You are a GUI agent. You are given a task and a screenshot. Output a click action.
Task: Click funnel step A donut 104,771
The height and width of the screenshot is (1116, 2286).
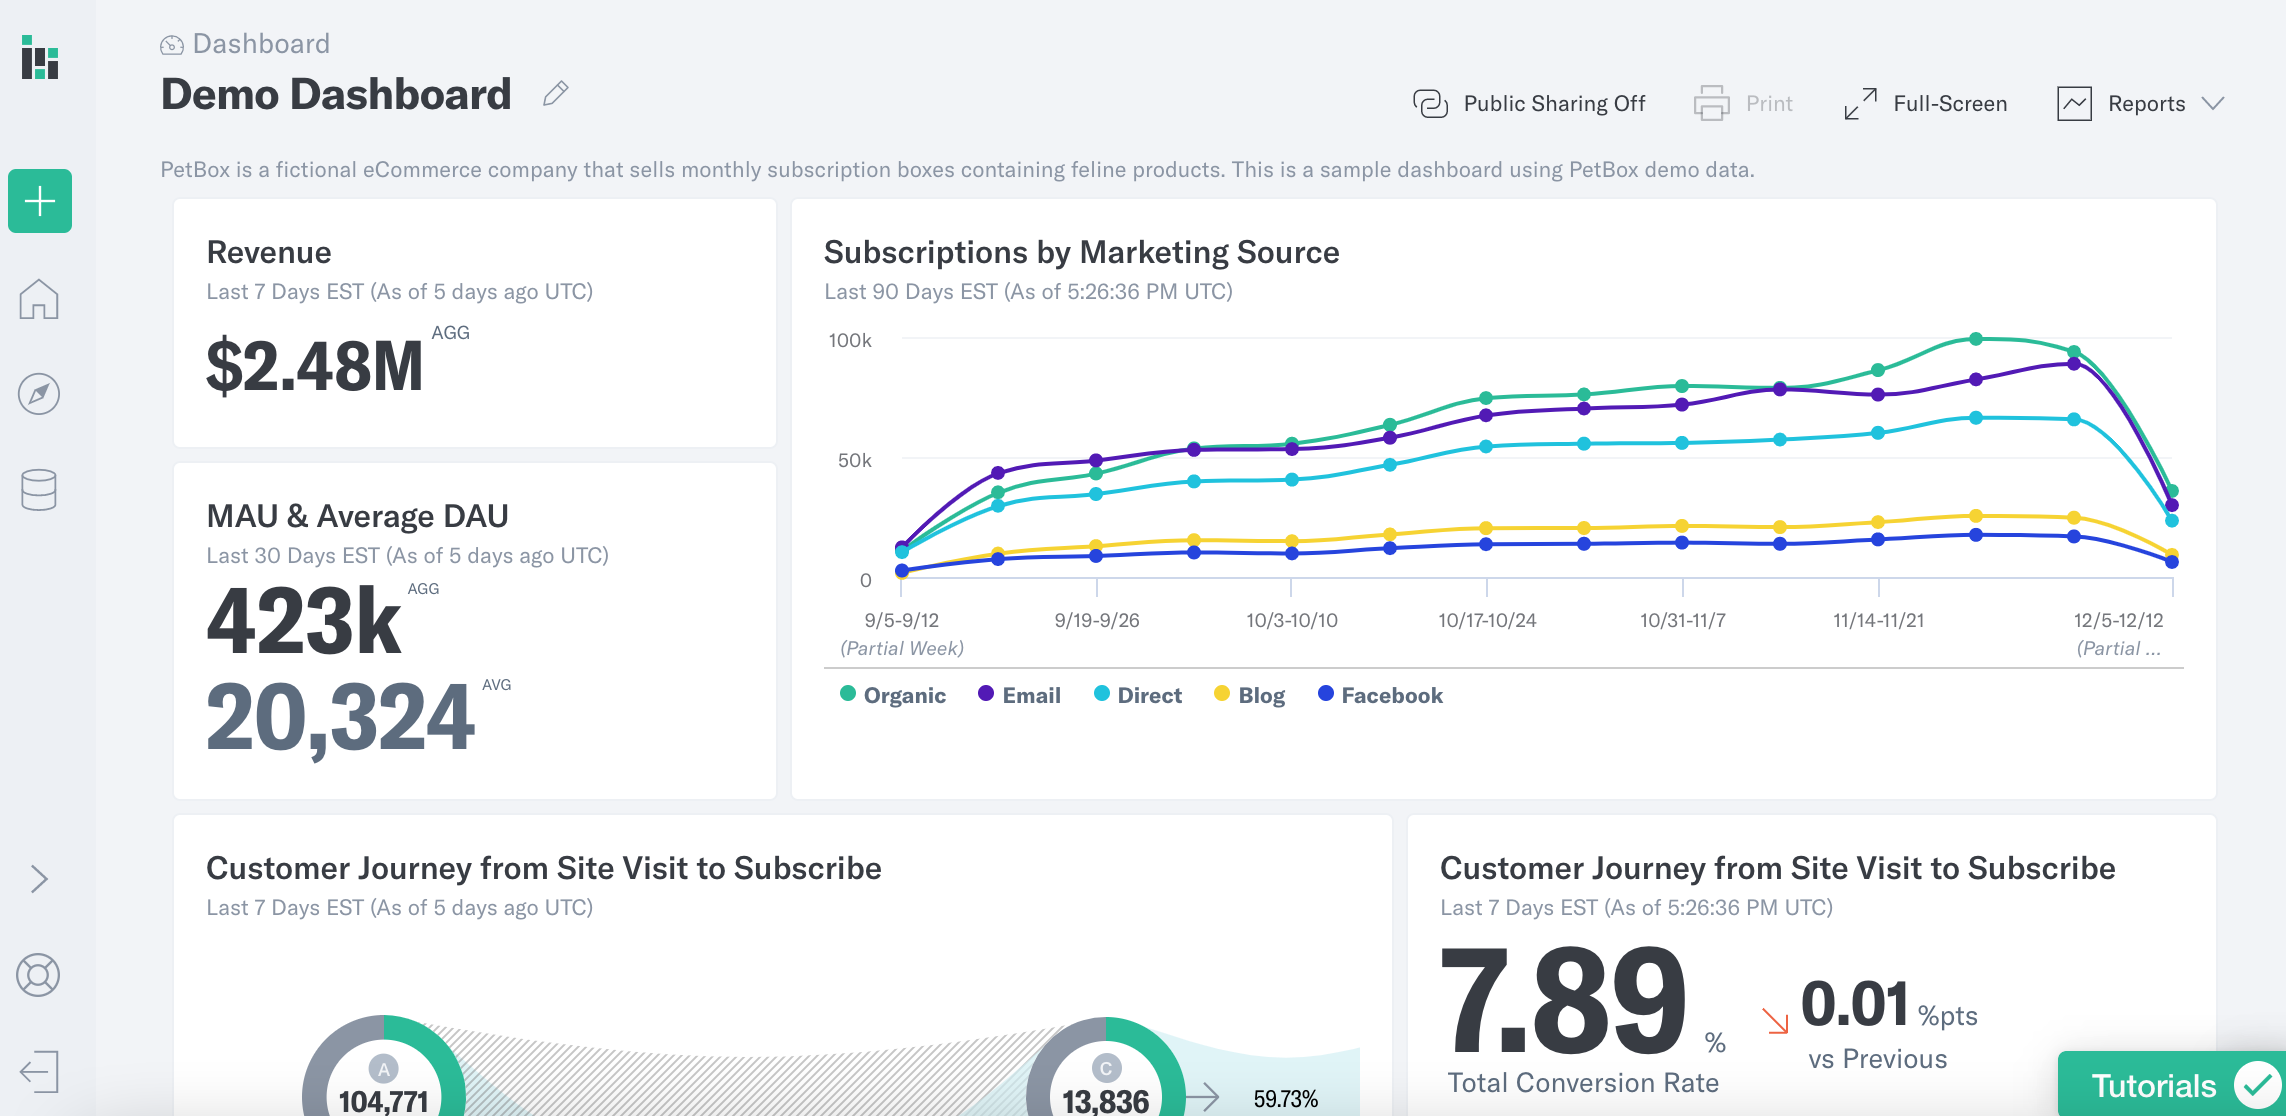(384, 1067)
